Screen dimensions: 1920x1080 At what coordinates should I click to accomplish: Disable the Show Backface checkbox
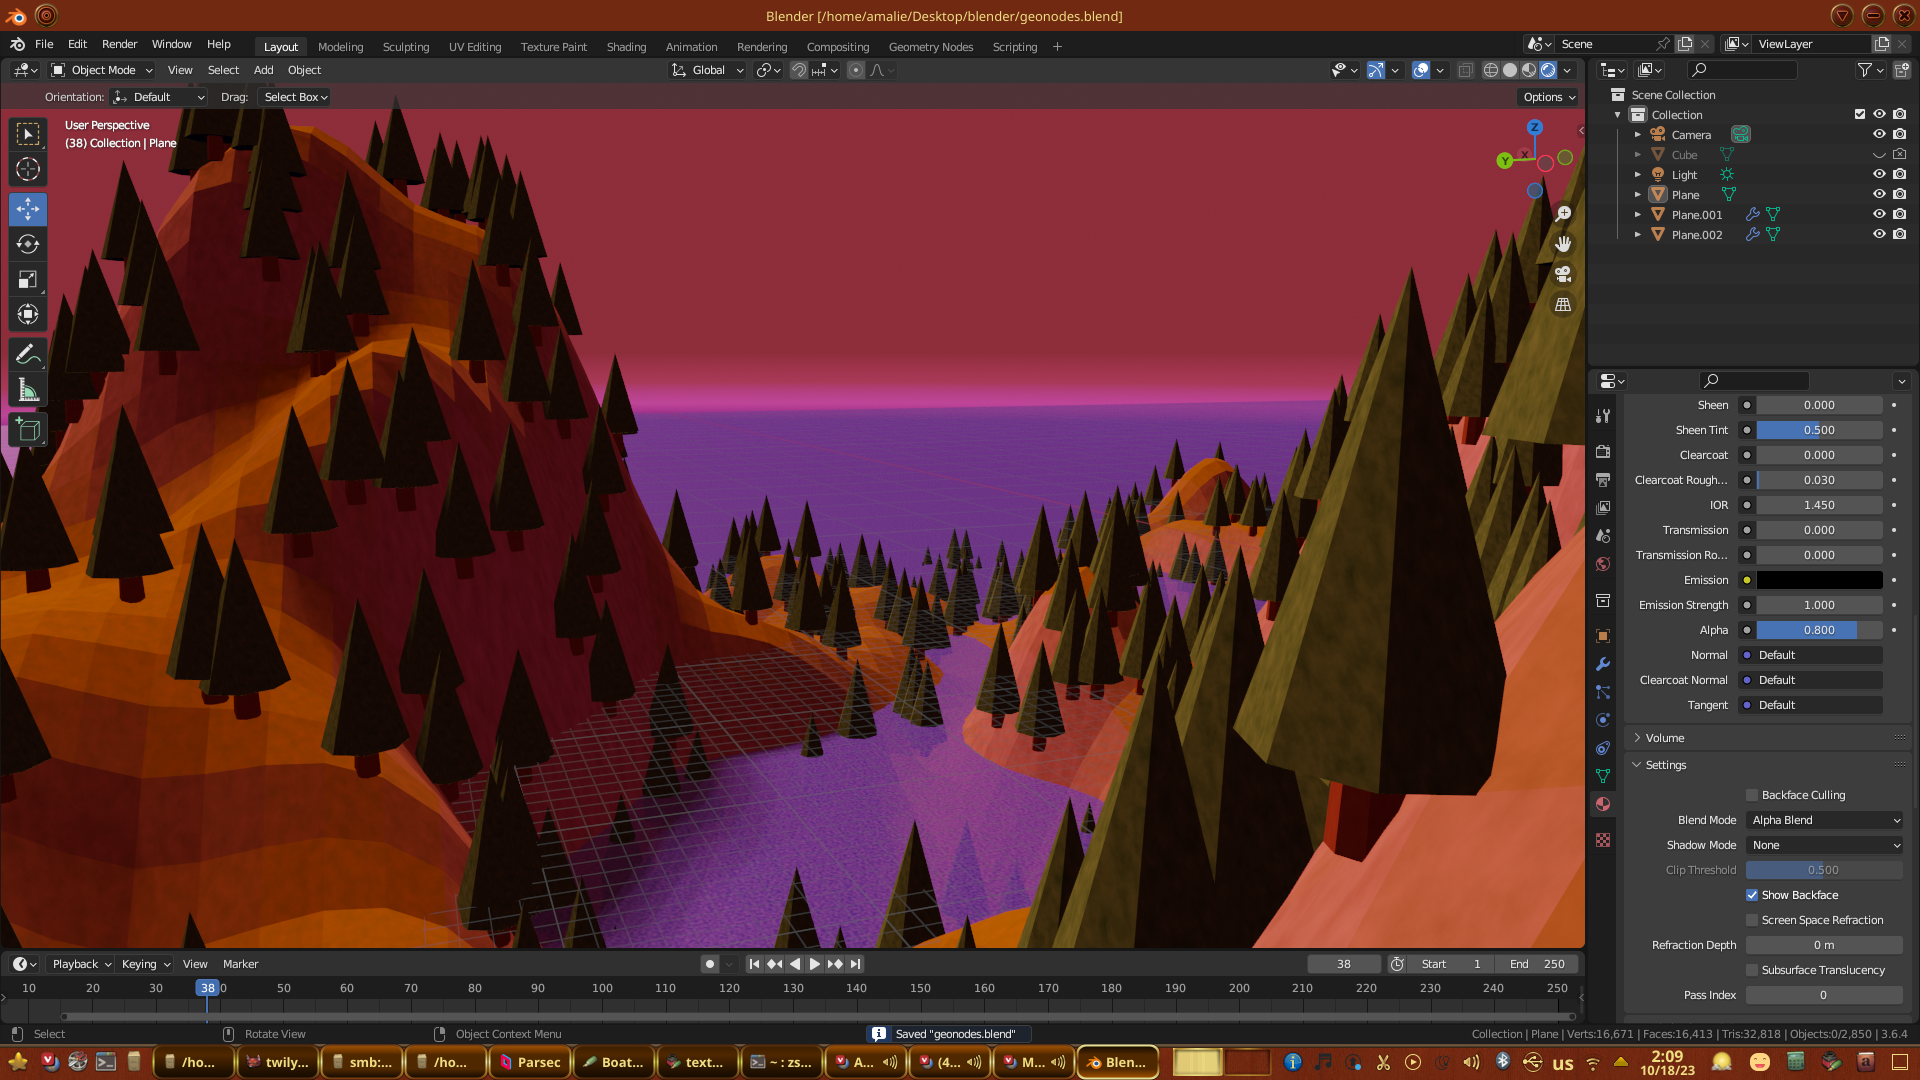(x=1752, y=895)
